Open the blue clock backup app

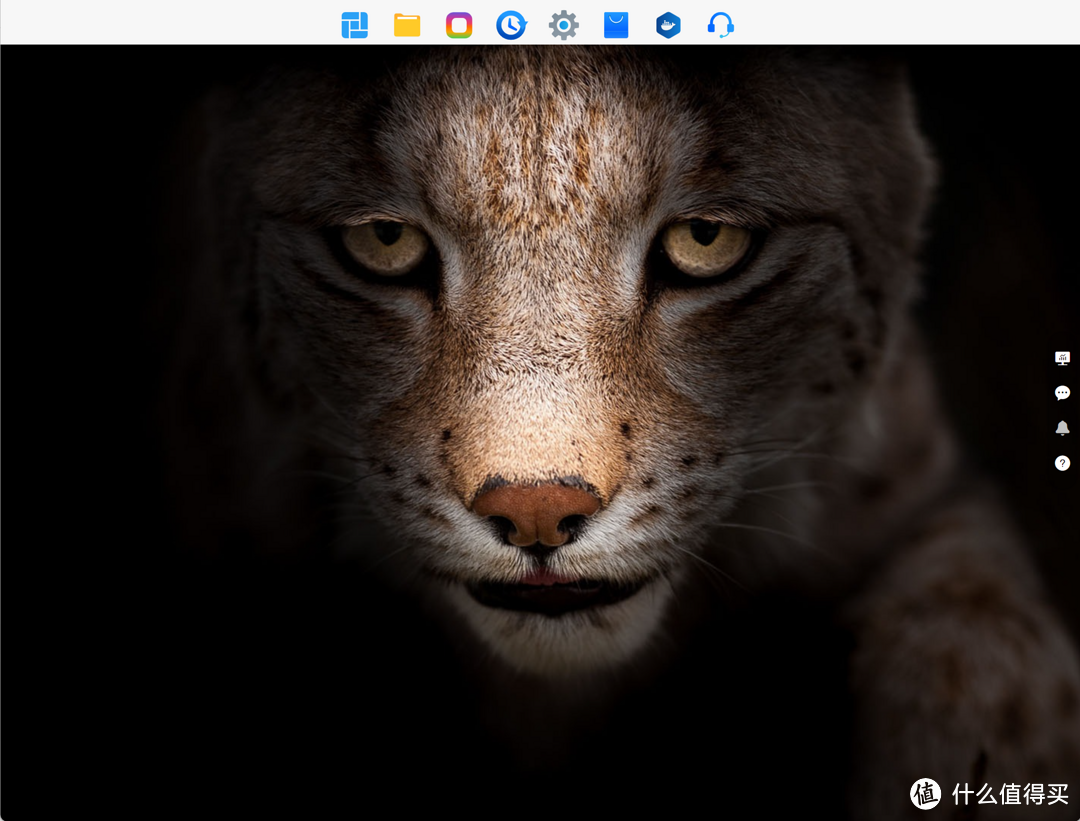click(x=511, y=25)
